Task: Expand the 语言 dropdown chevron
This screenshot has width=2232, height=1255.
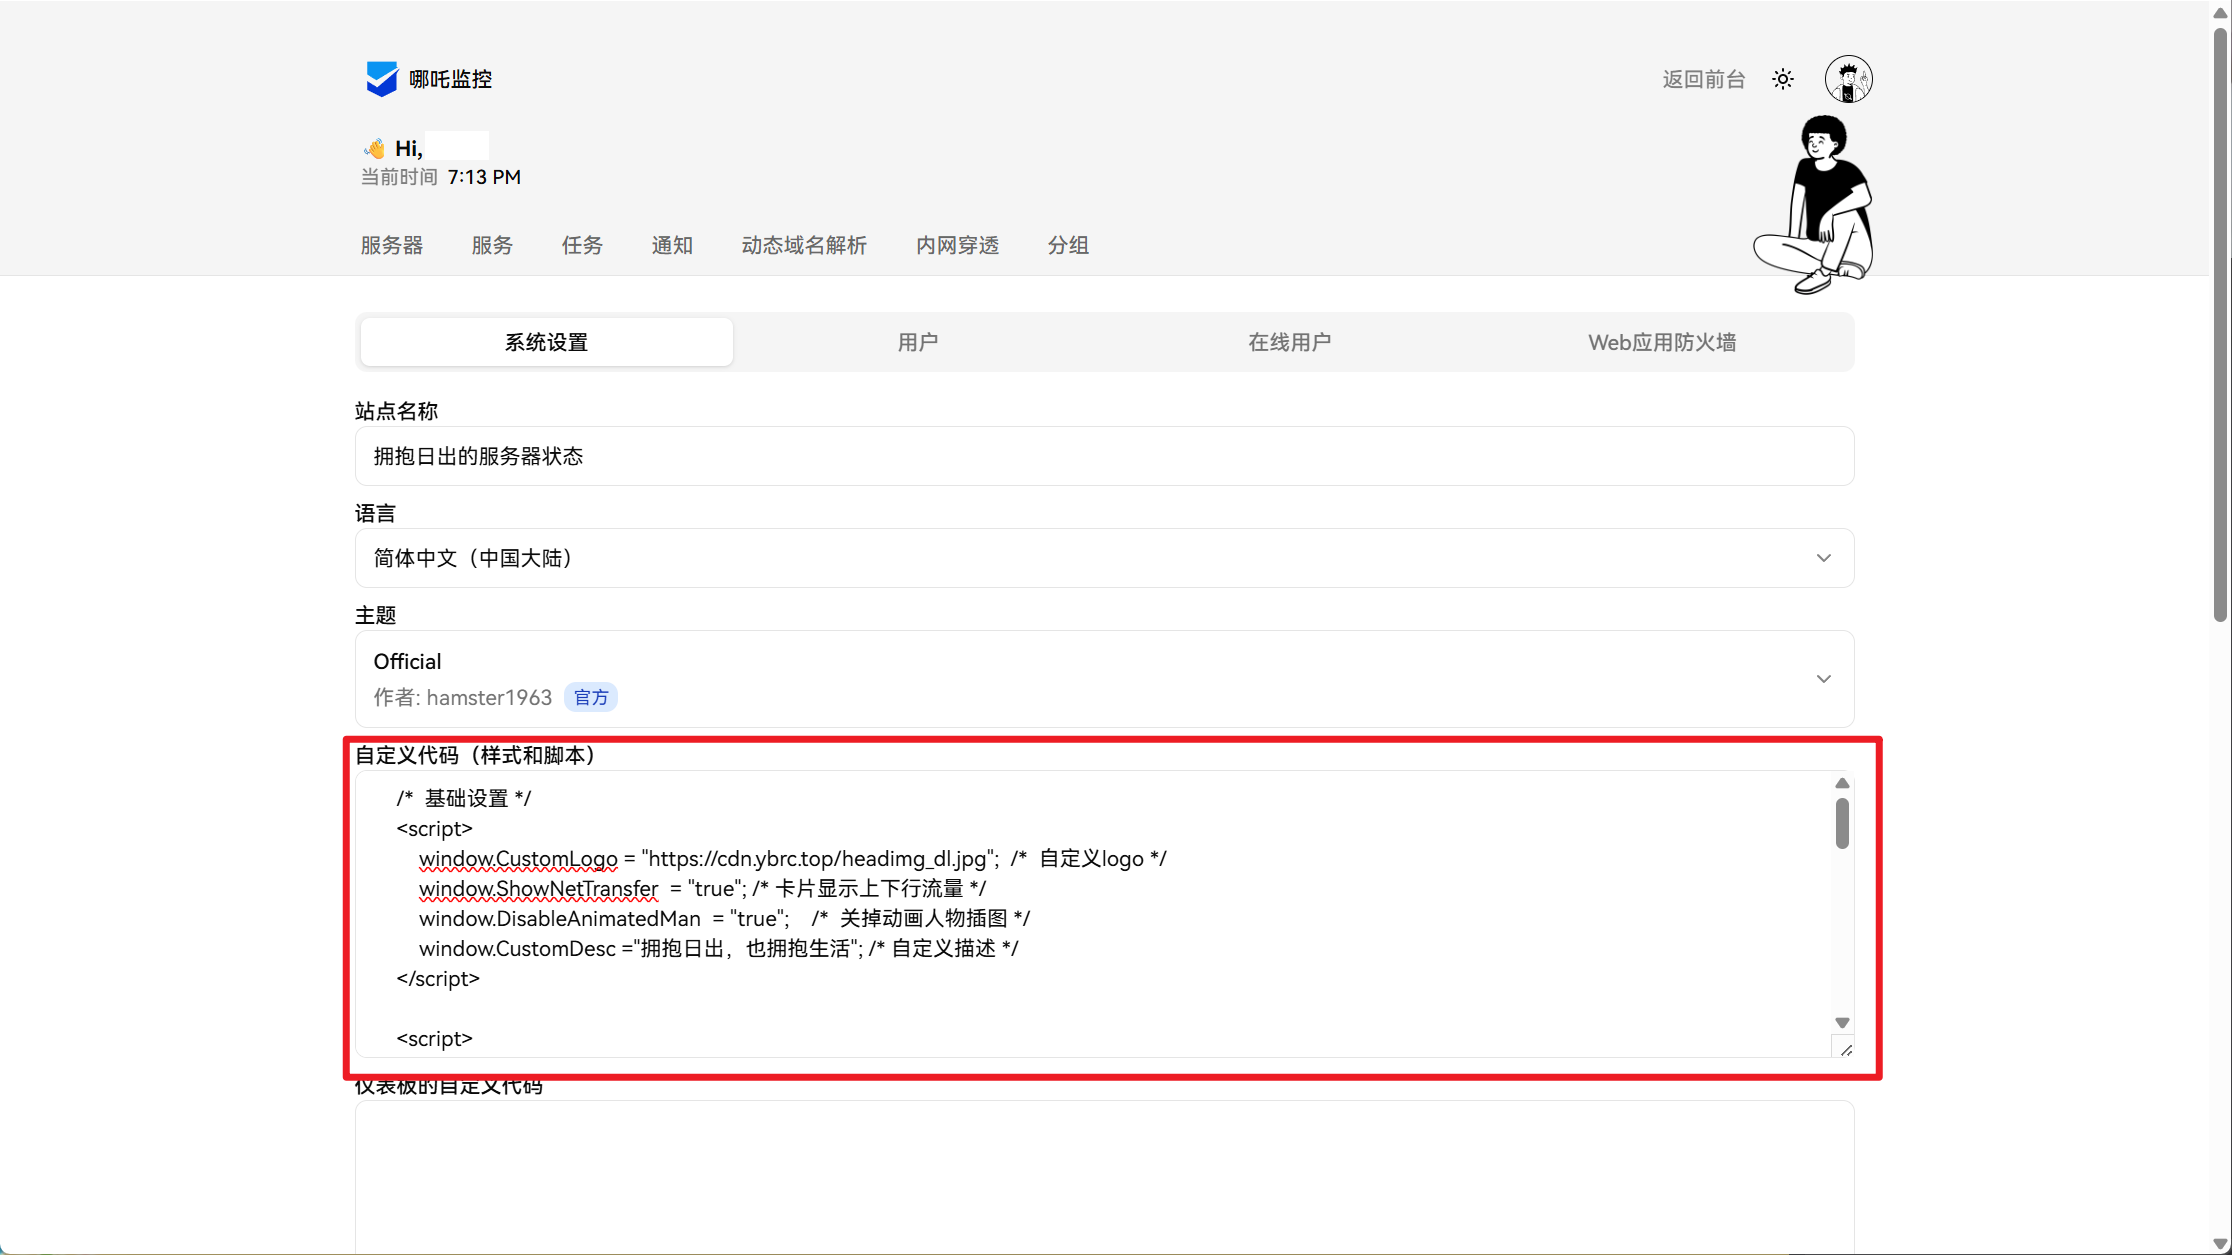Action: [x=1823, y=558]
